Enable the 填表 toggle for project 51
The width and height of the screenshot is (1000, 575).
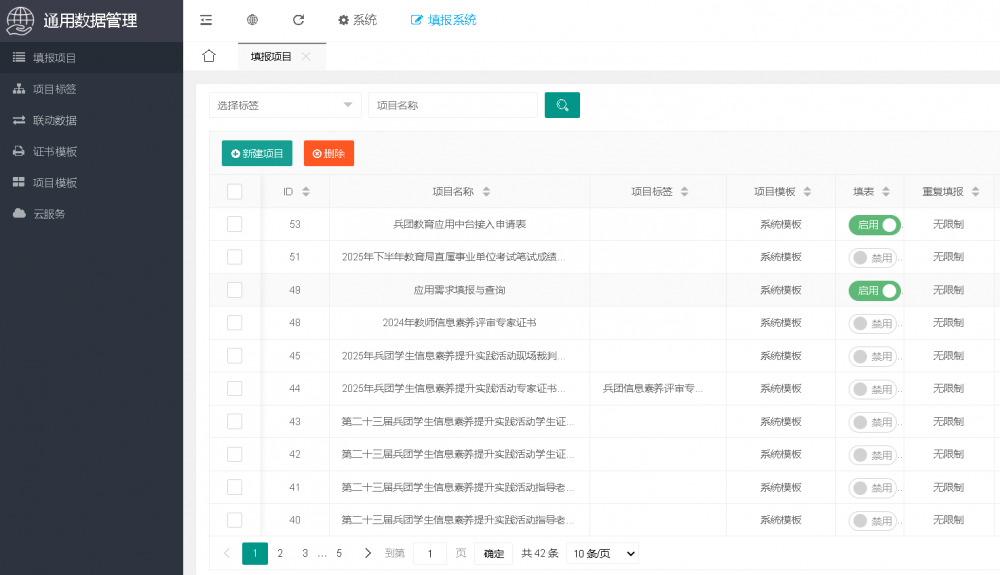873,258
